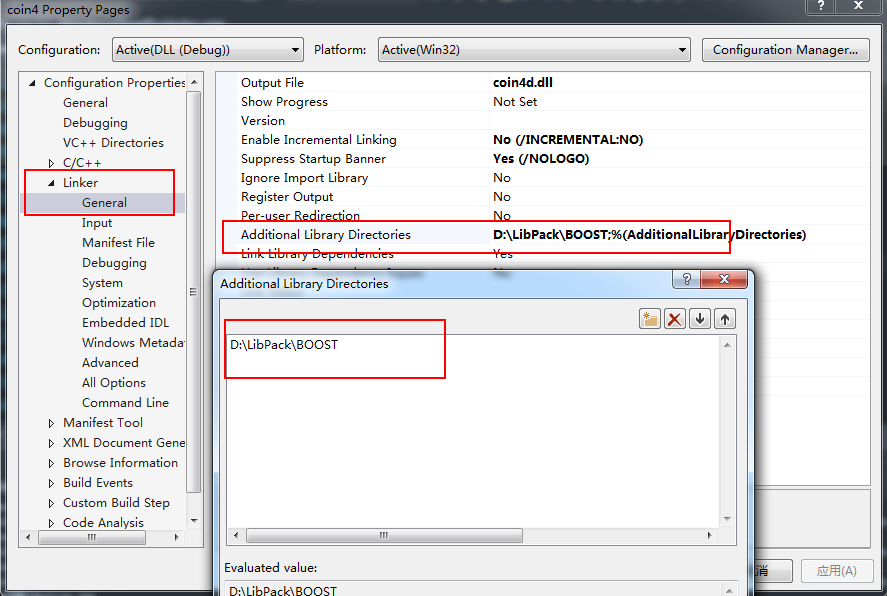The image size is (887, 596).
Task: Close the Additional Library Directories dialog
Action: click(723, 280)
